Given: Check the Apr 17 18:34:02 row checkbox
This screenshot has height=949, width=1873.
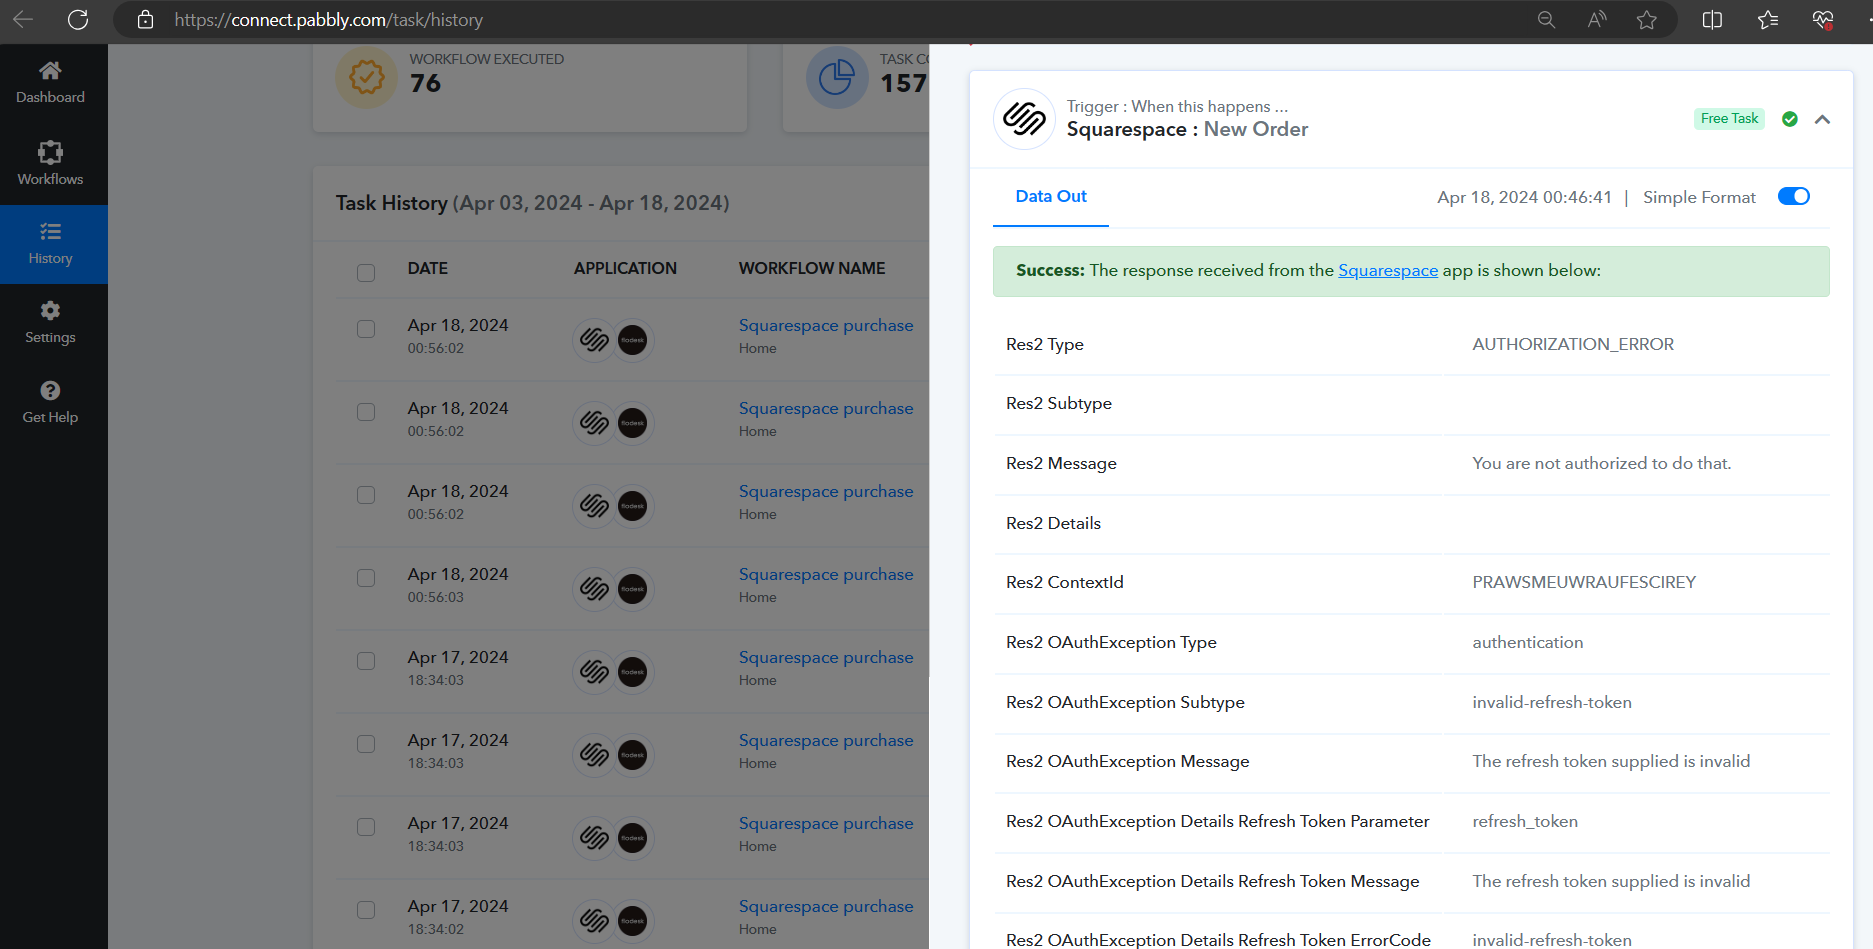Looking at the screenshot, I should [x=366, y=910].
